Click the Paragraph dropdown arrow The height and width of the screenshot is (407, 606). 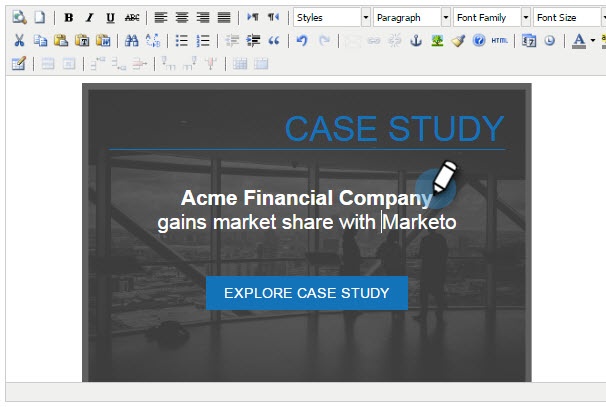[446, 17]
